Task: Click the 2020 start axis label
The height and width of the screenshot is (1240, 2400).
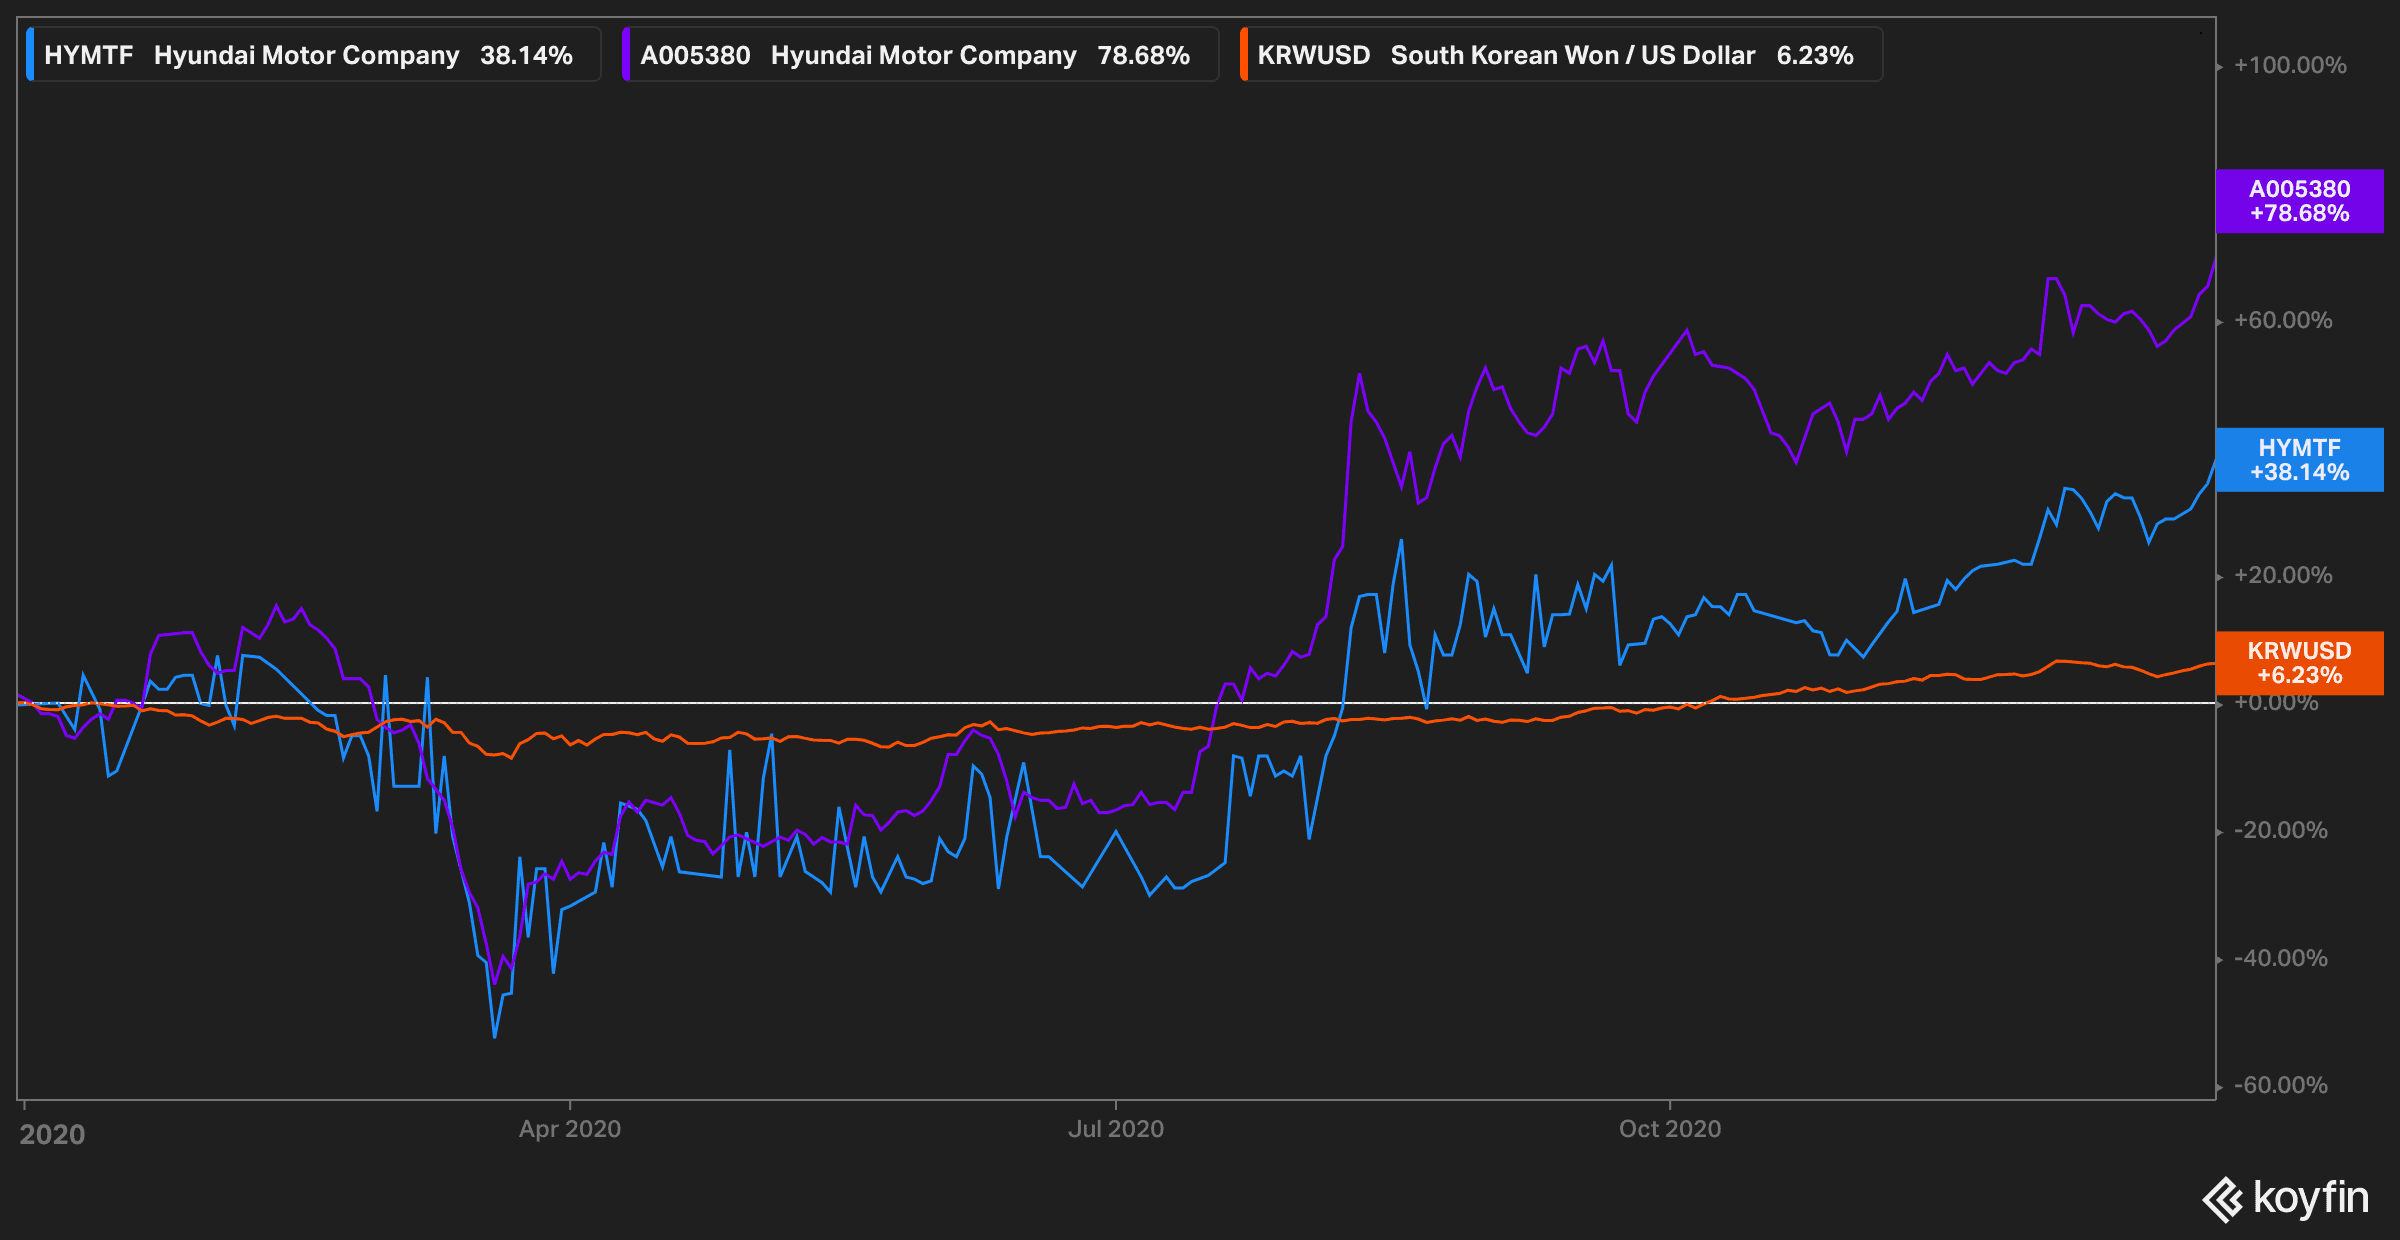Action: 52,1134
